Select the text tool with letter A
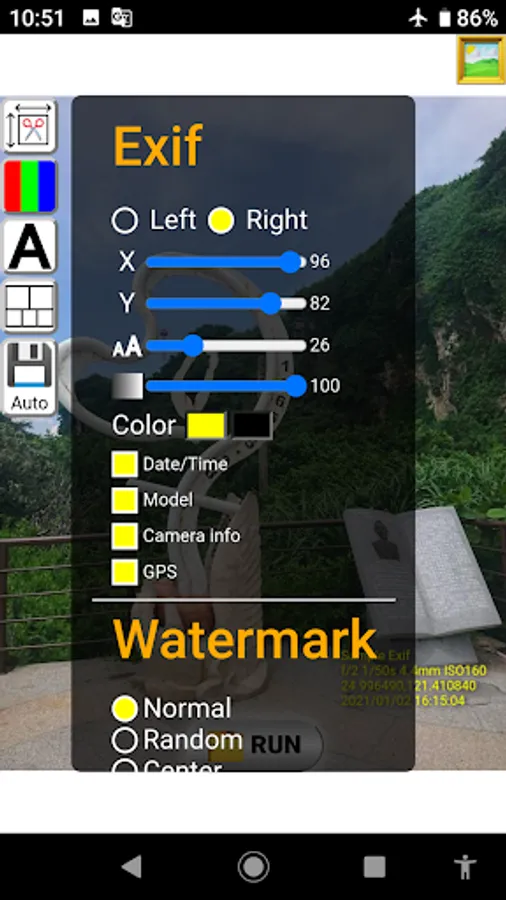The height and width of the screenshot is (900, 506). pyautogui.click(x=30, y=246)
